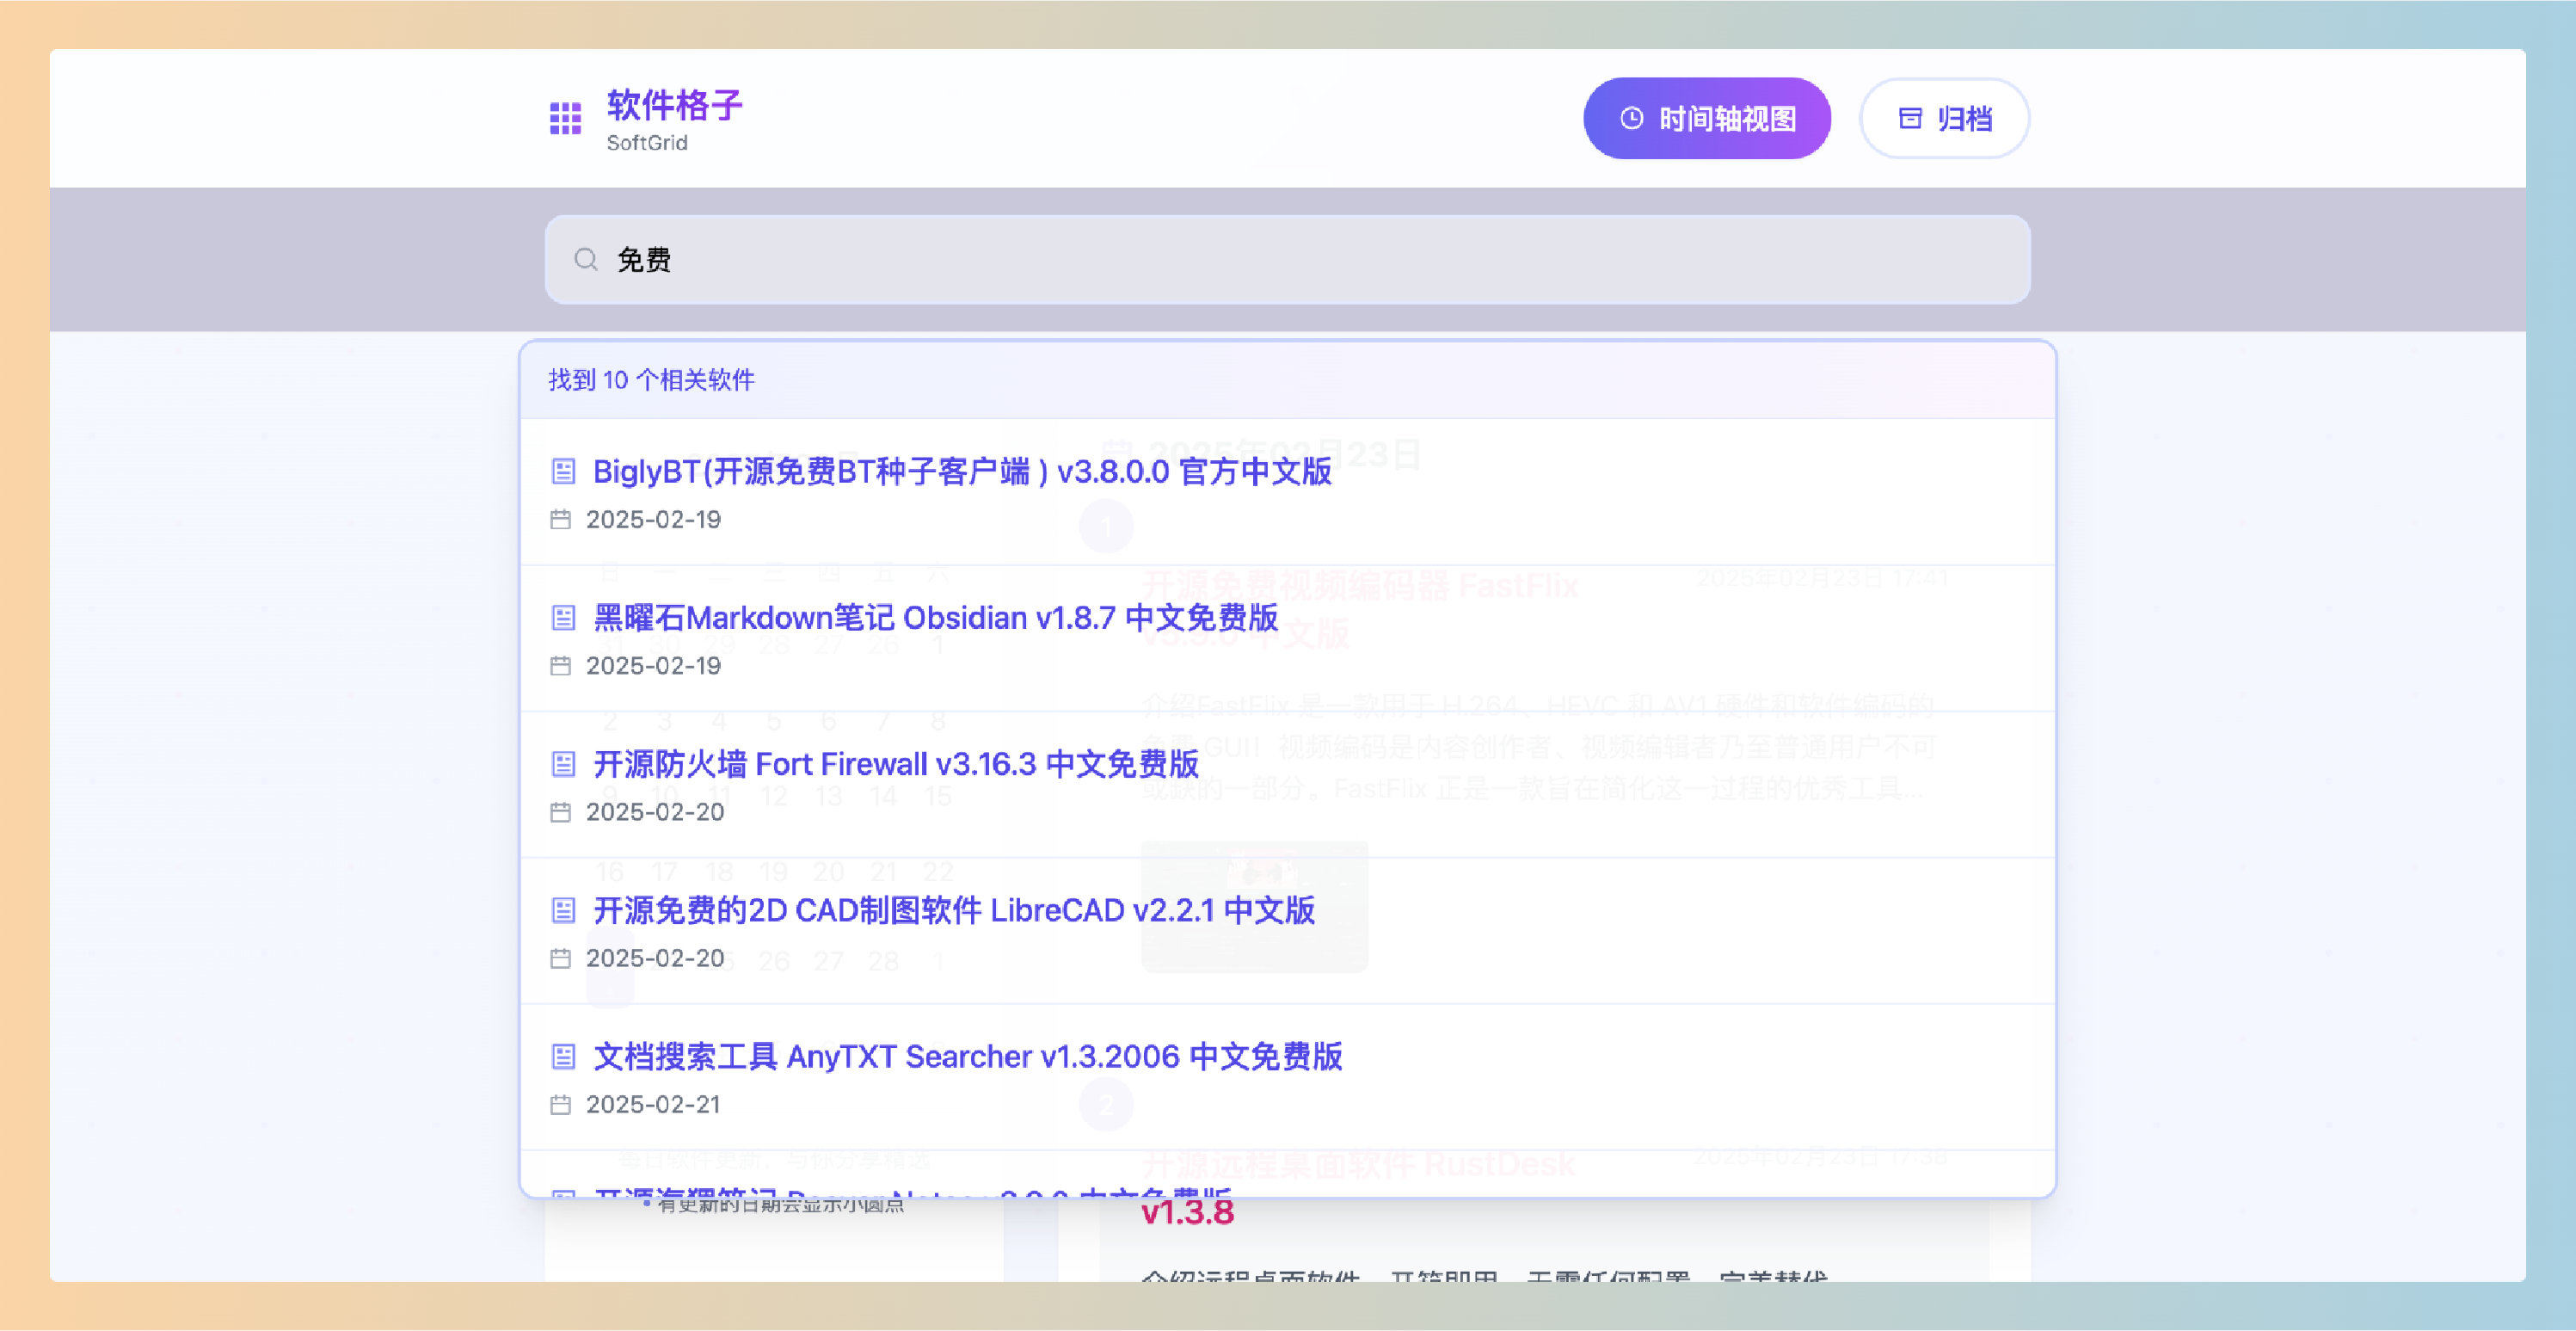The image size is (2576, 1331).
Task: Click the search magnifier icon
Action: 586,260
